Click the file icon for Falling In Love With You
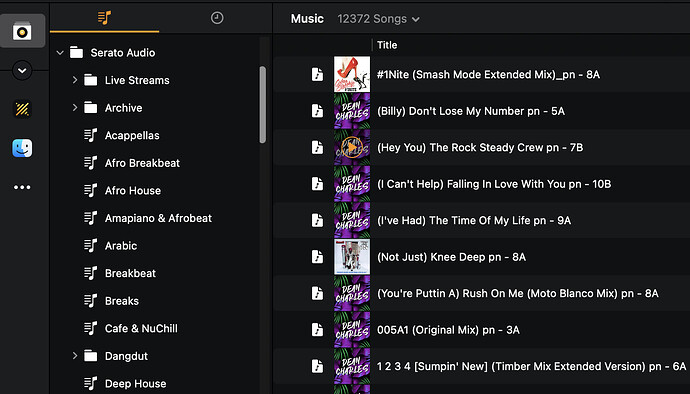 coord(317,184)
